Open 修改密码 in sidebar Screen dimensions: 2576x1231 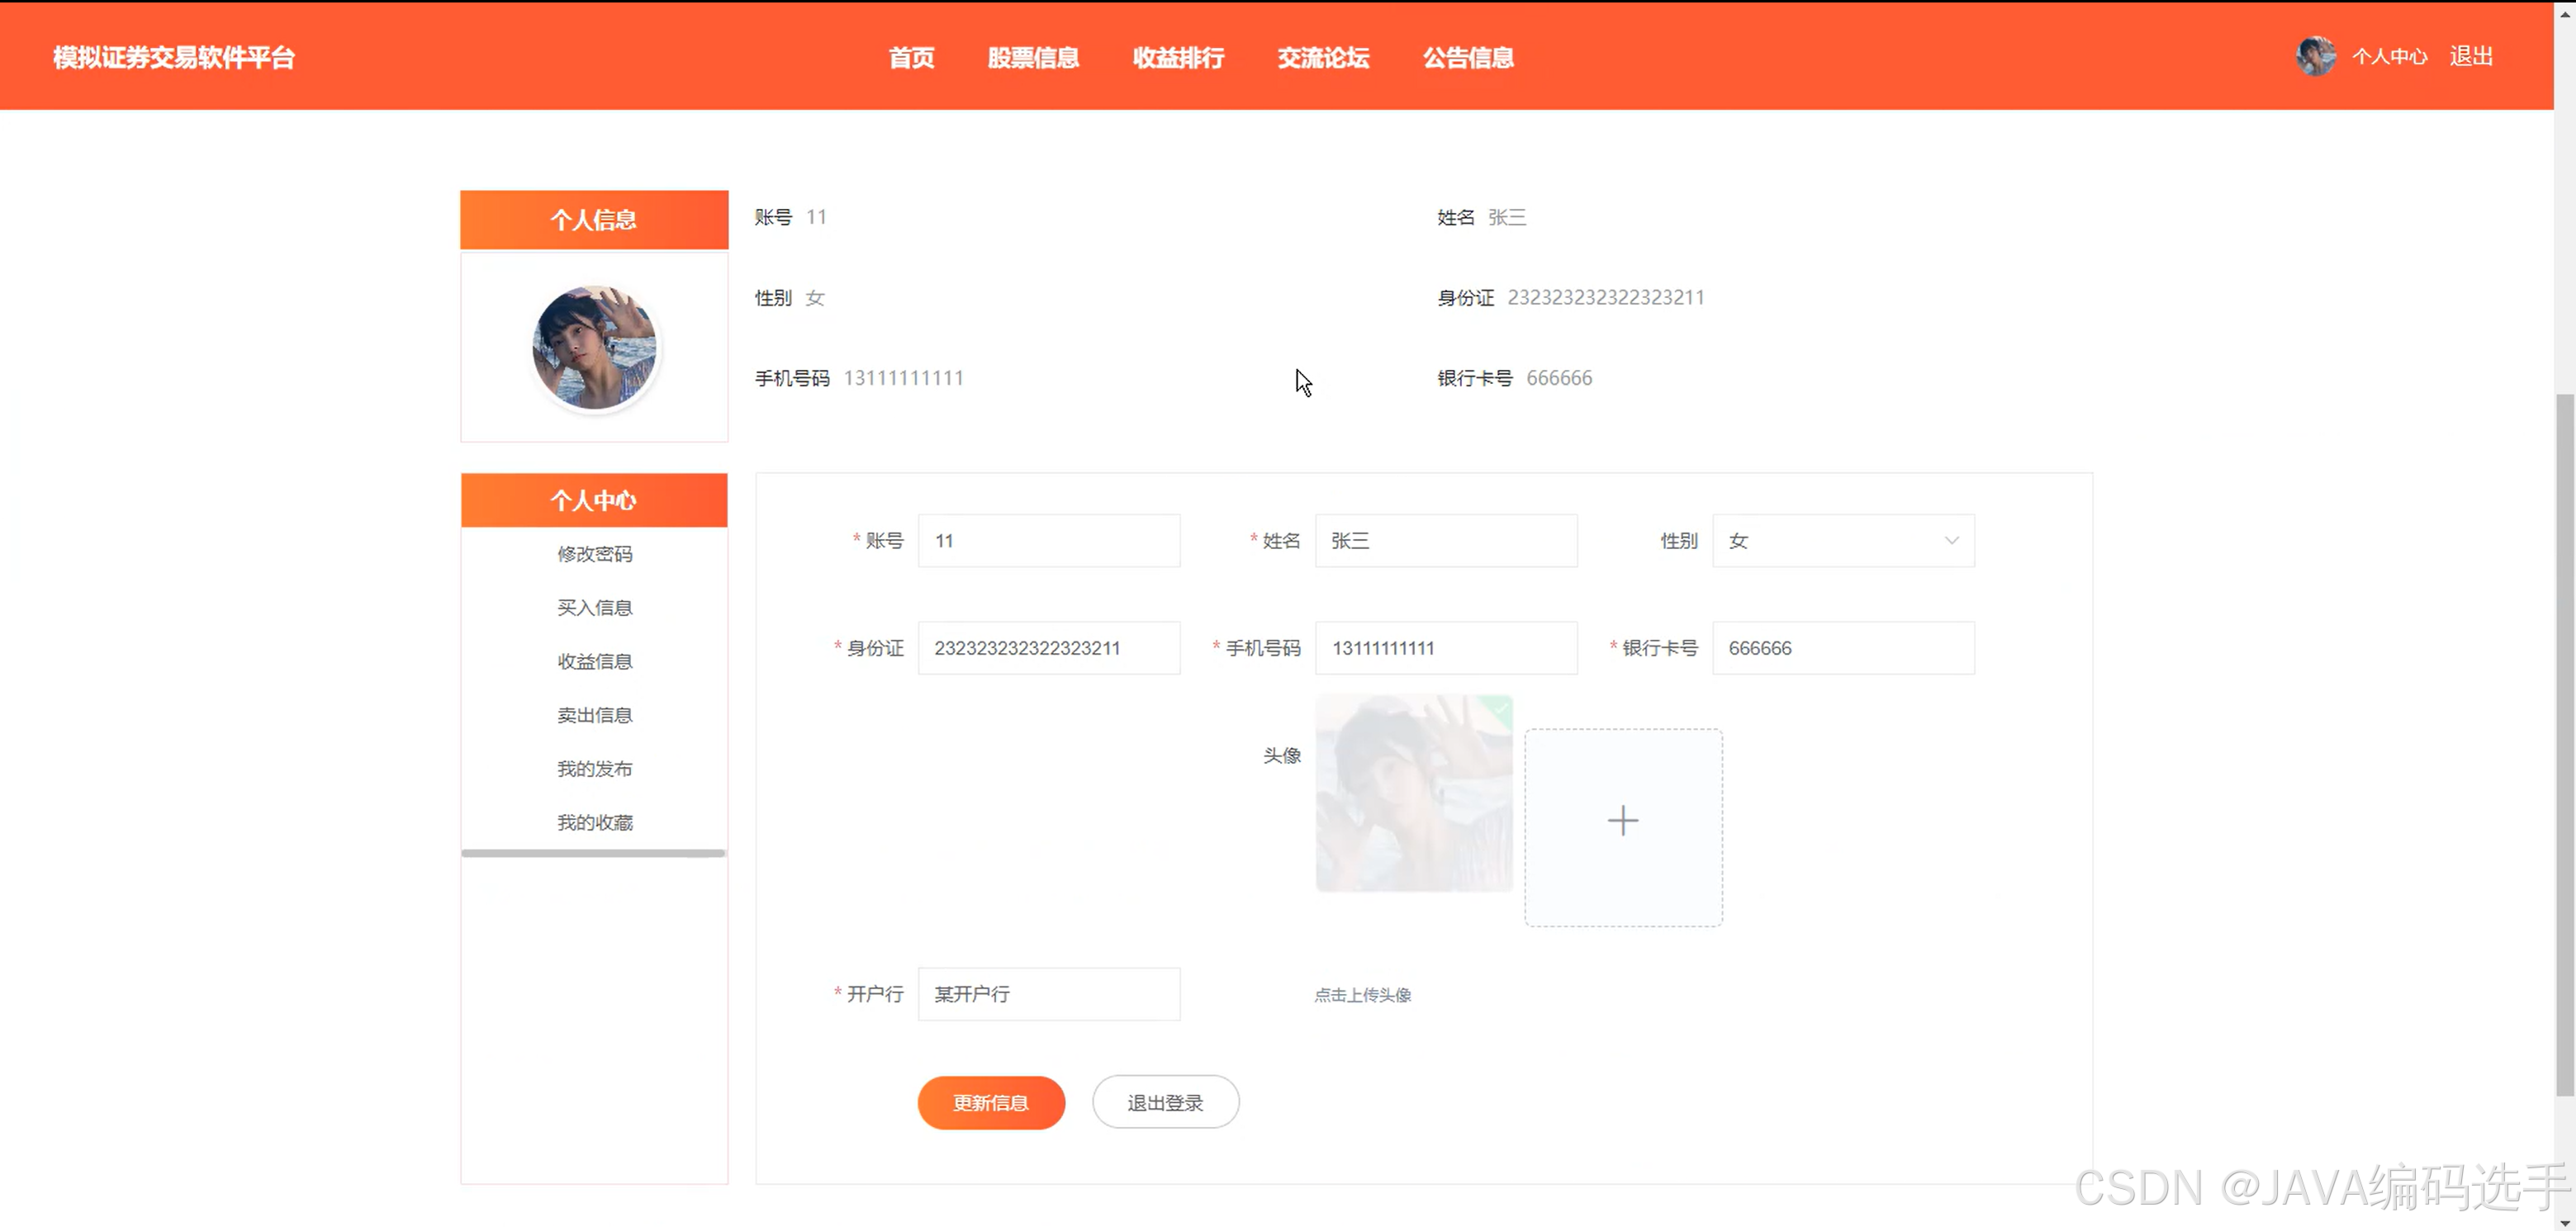coord(594,554)
